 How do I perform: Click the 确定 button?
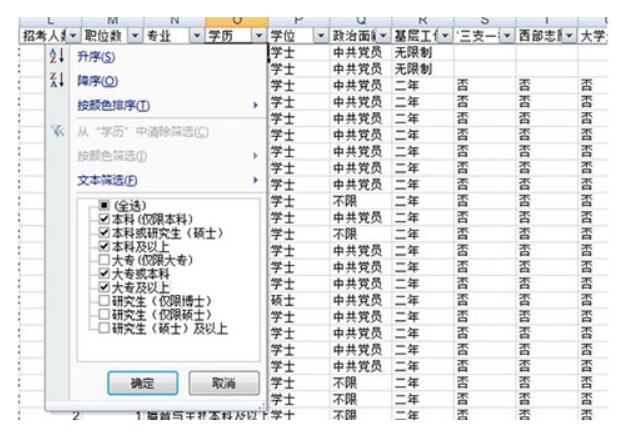click(143, 383)
